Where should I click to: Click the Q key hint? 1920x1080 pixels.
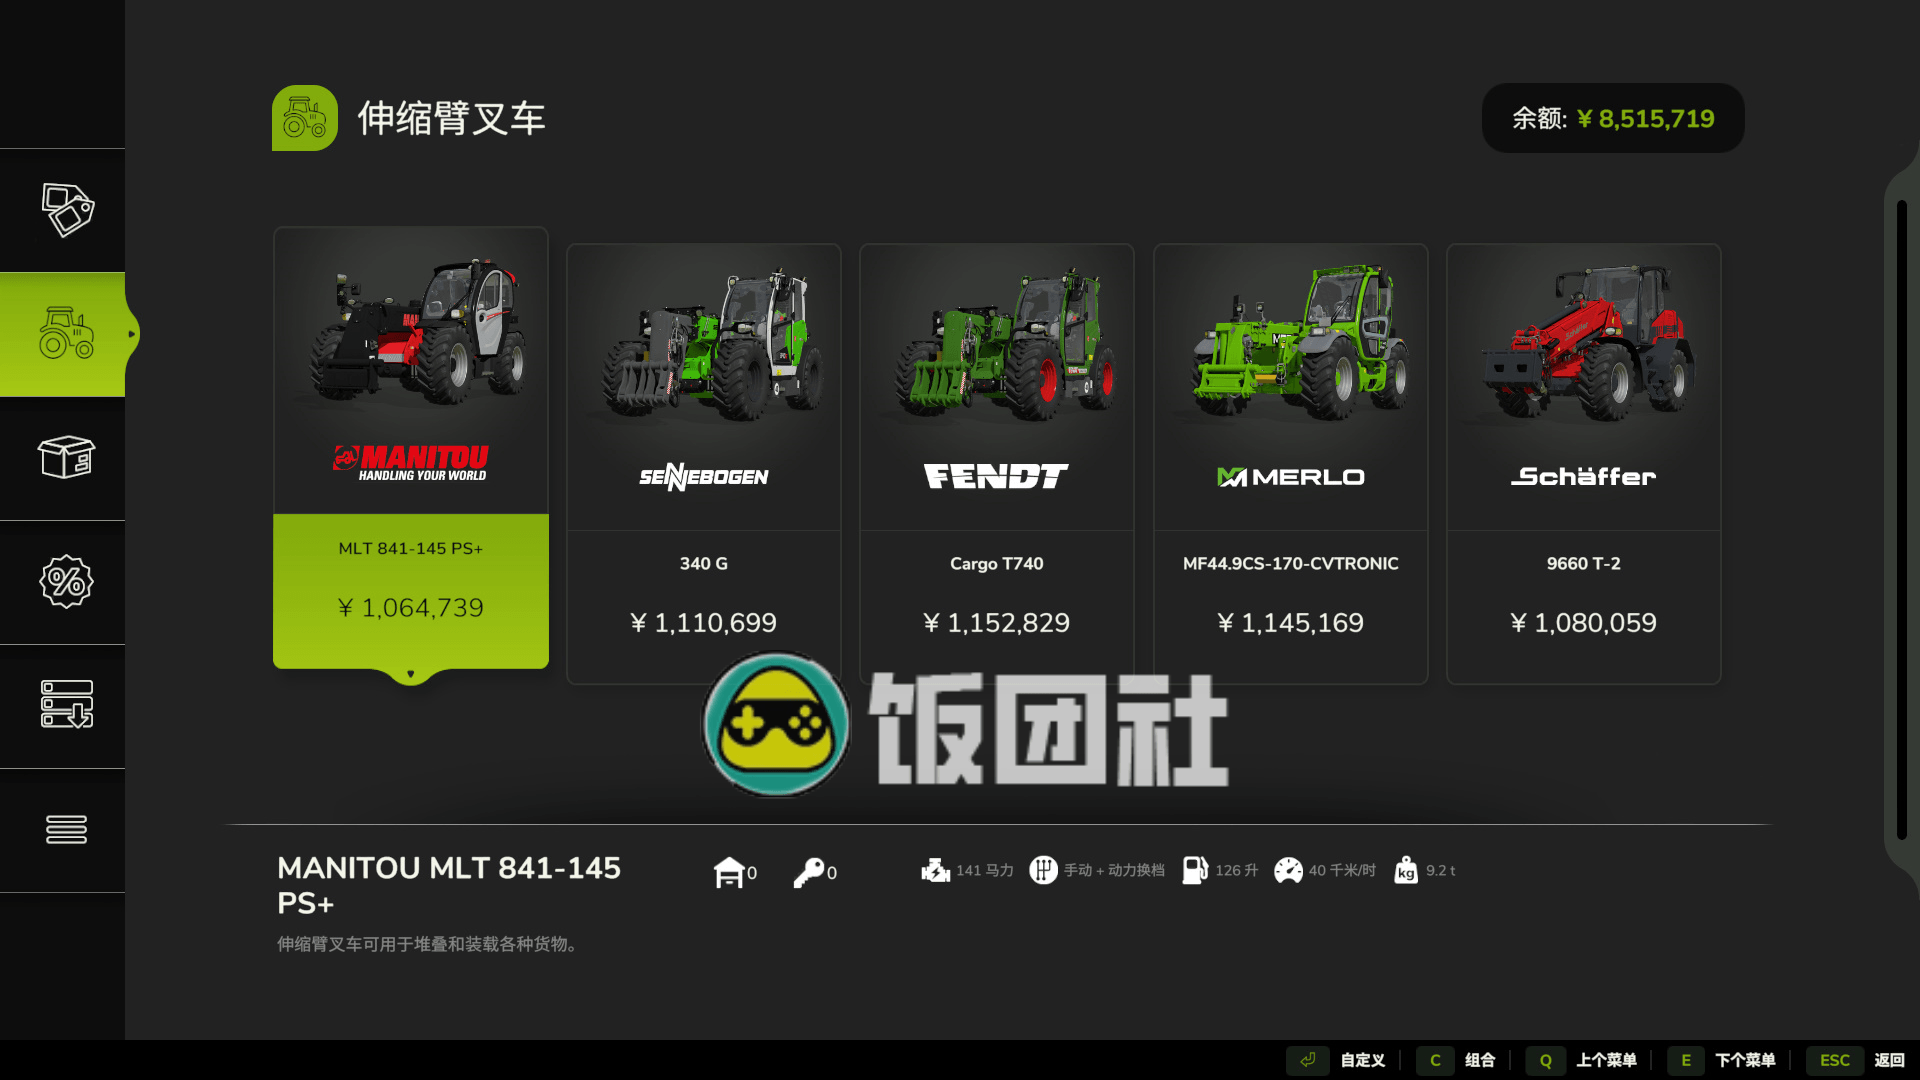[1545, 1060]
